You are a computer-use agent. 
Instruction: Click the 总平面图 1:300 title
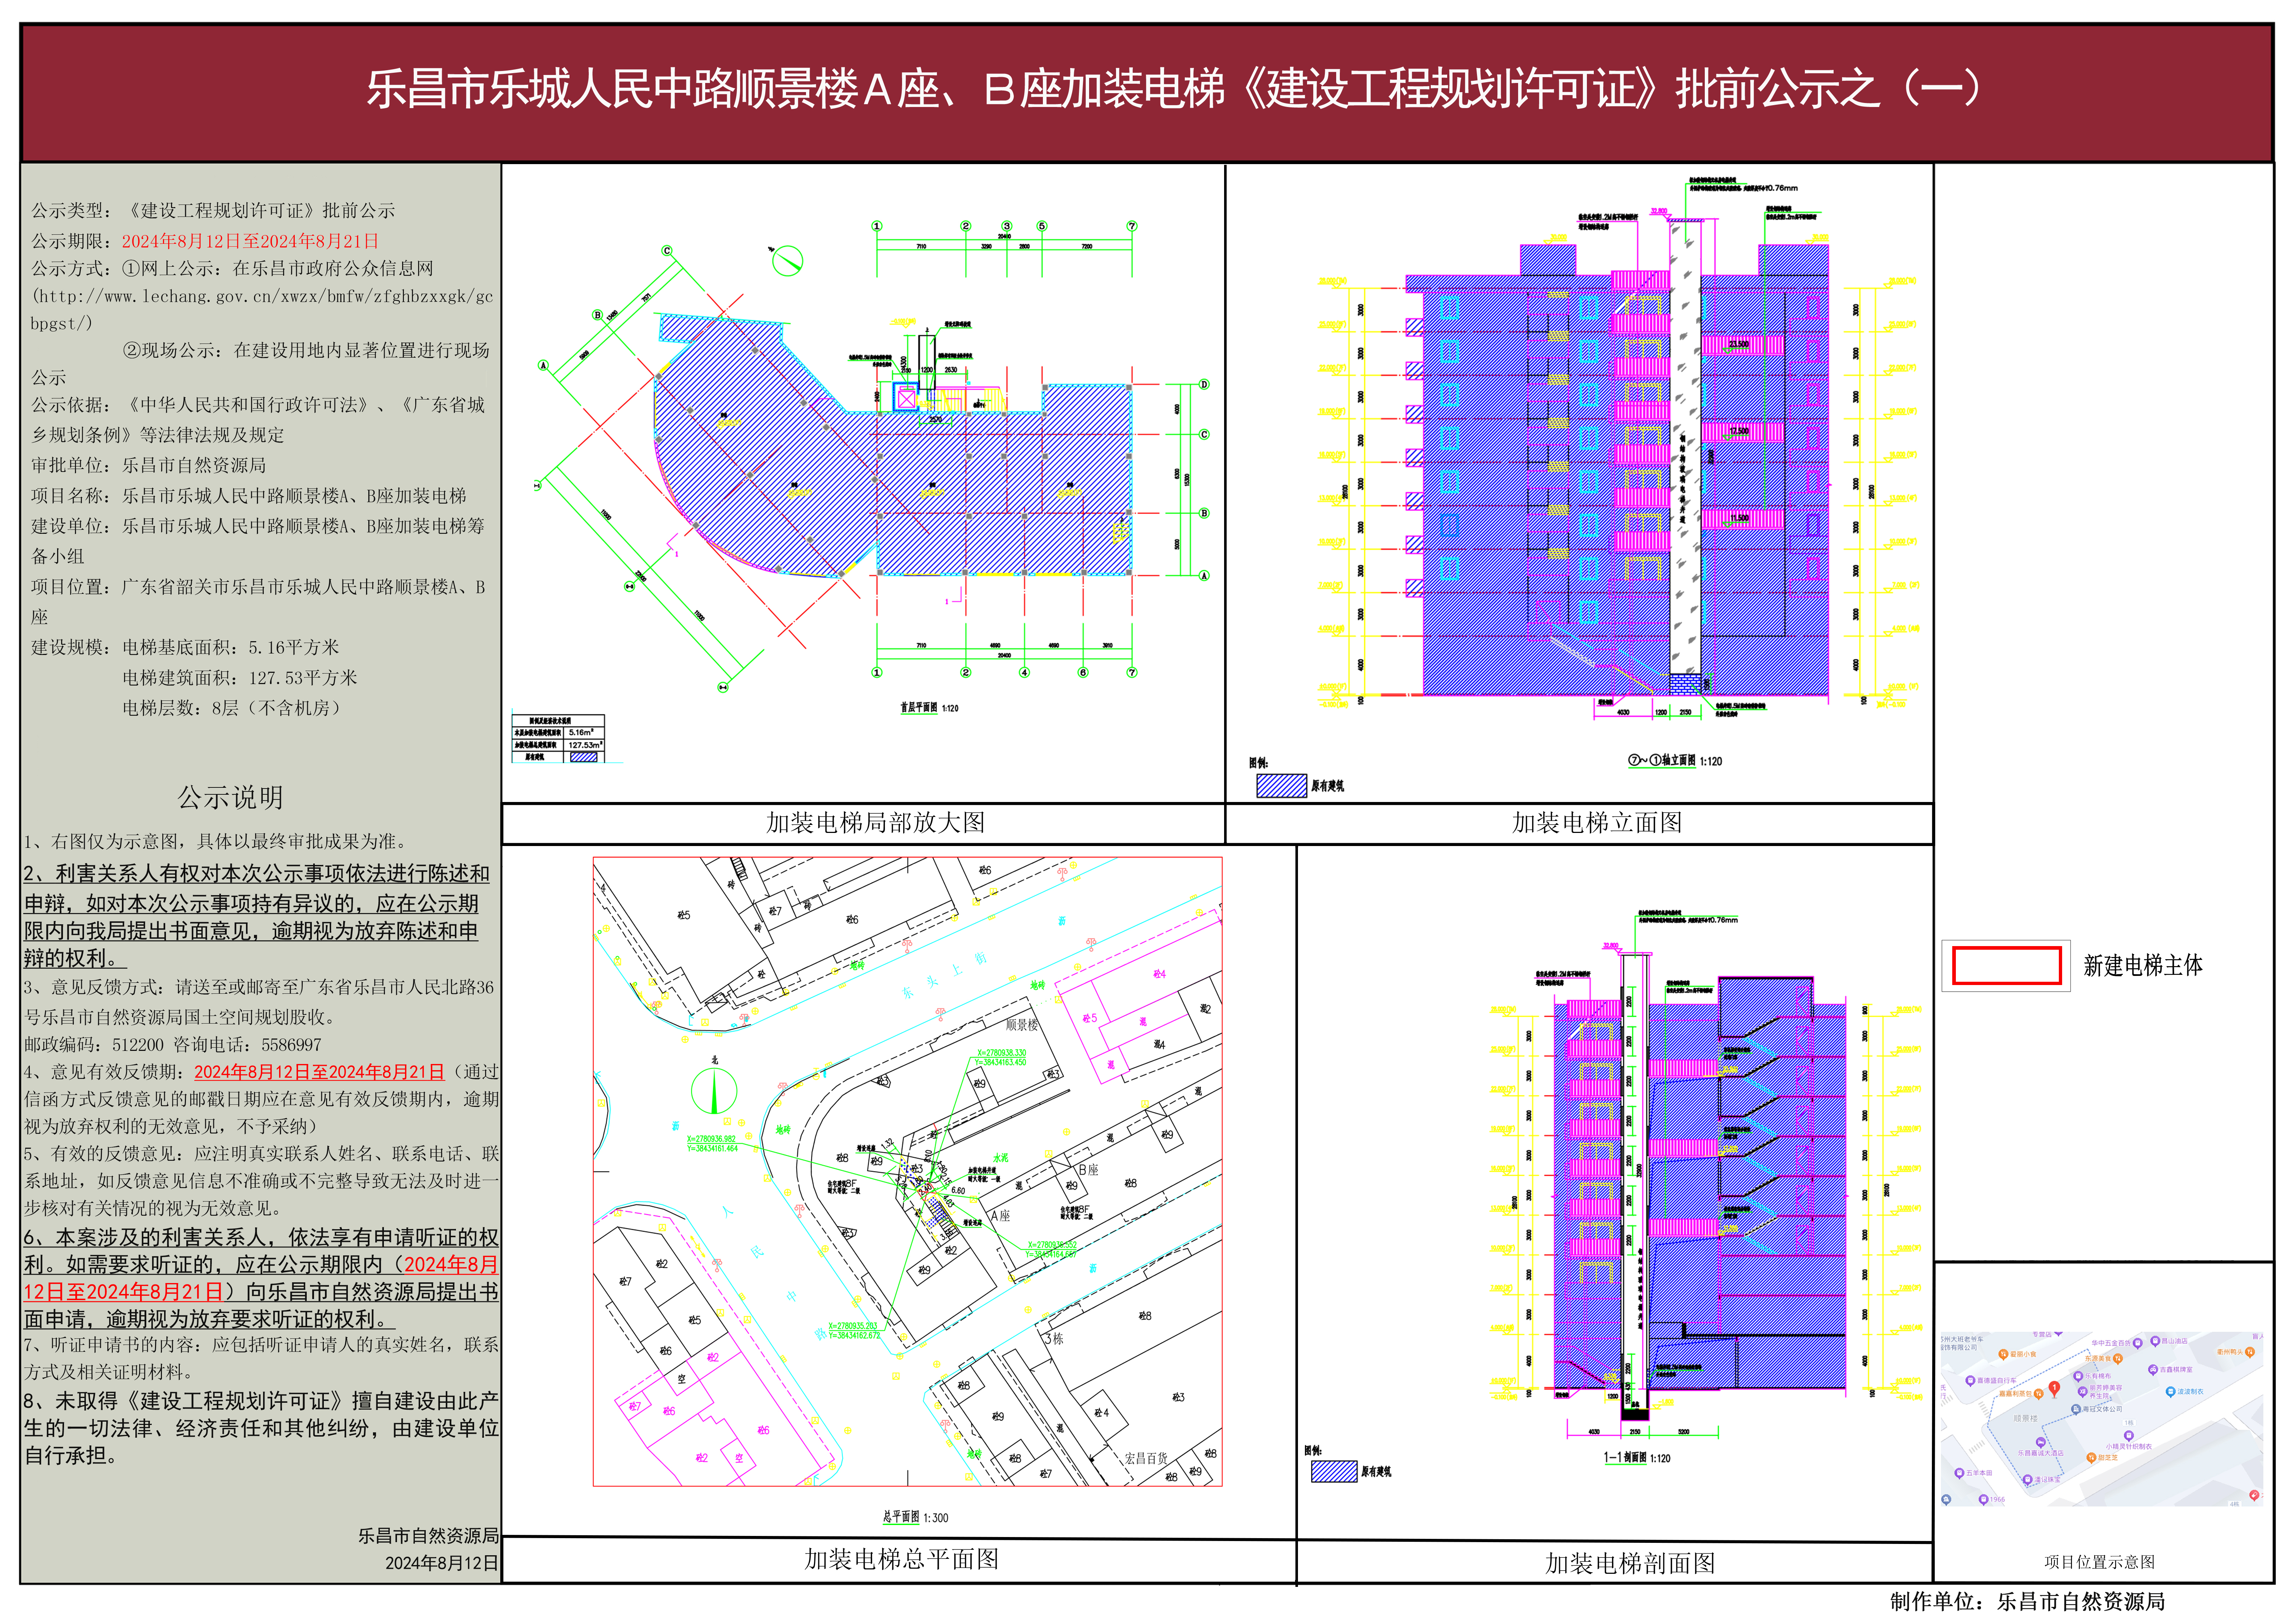(x=915, y=1517)
